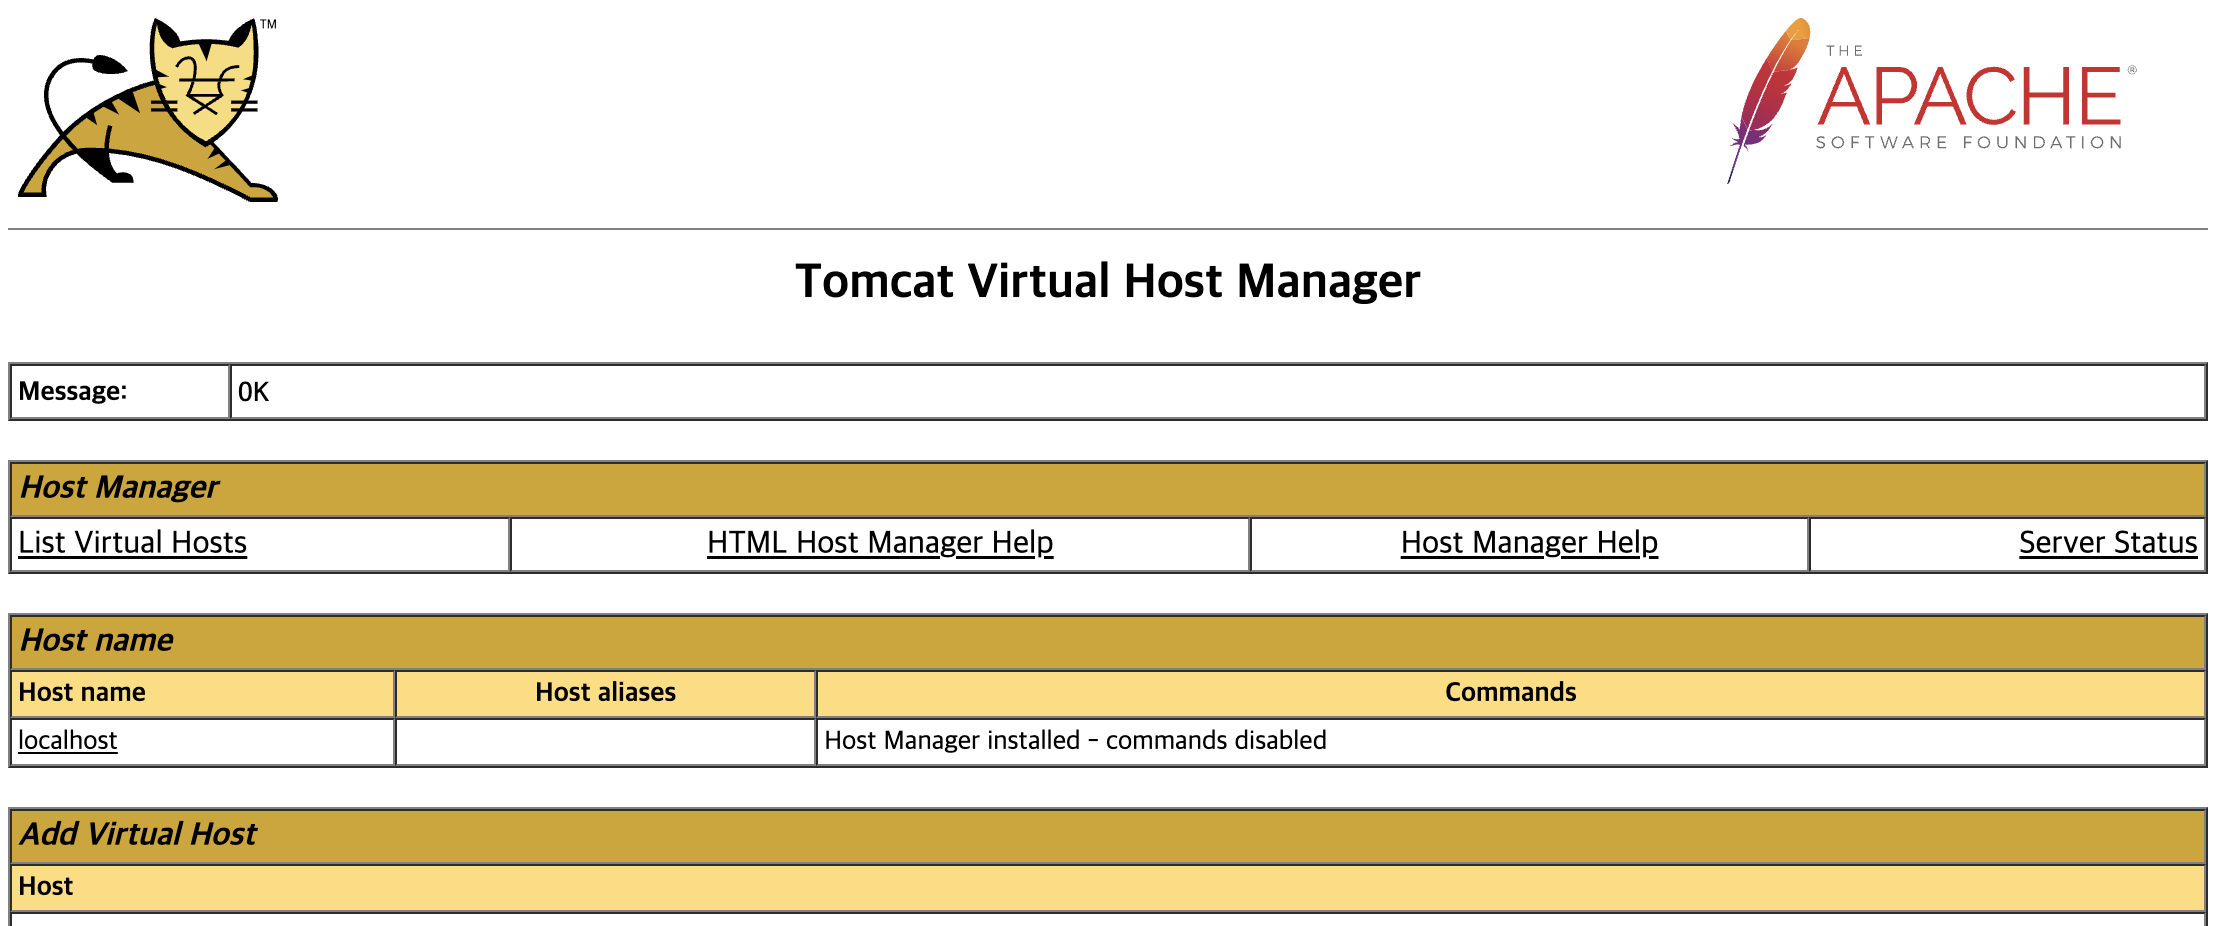The height and width of the screenshot is (926, 2218).
Task: Click the italic Host name section header
Action: [x=1108, y=641]
